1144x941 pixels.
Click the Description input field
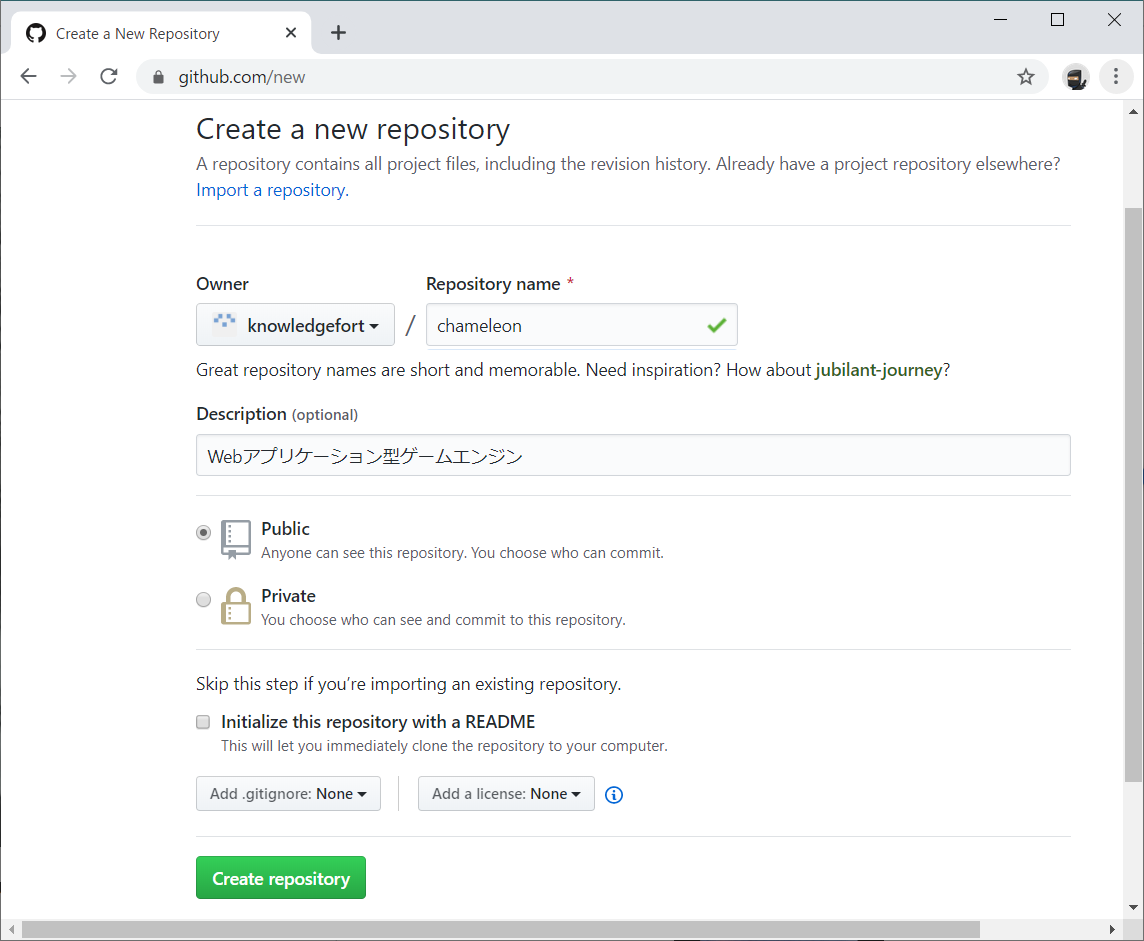[x=633, y=455]
